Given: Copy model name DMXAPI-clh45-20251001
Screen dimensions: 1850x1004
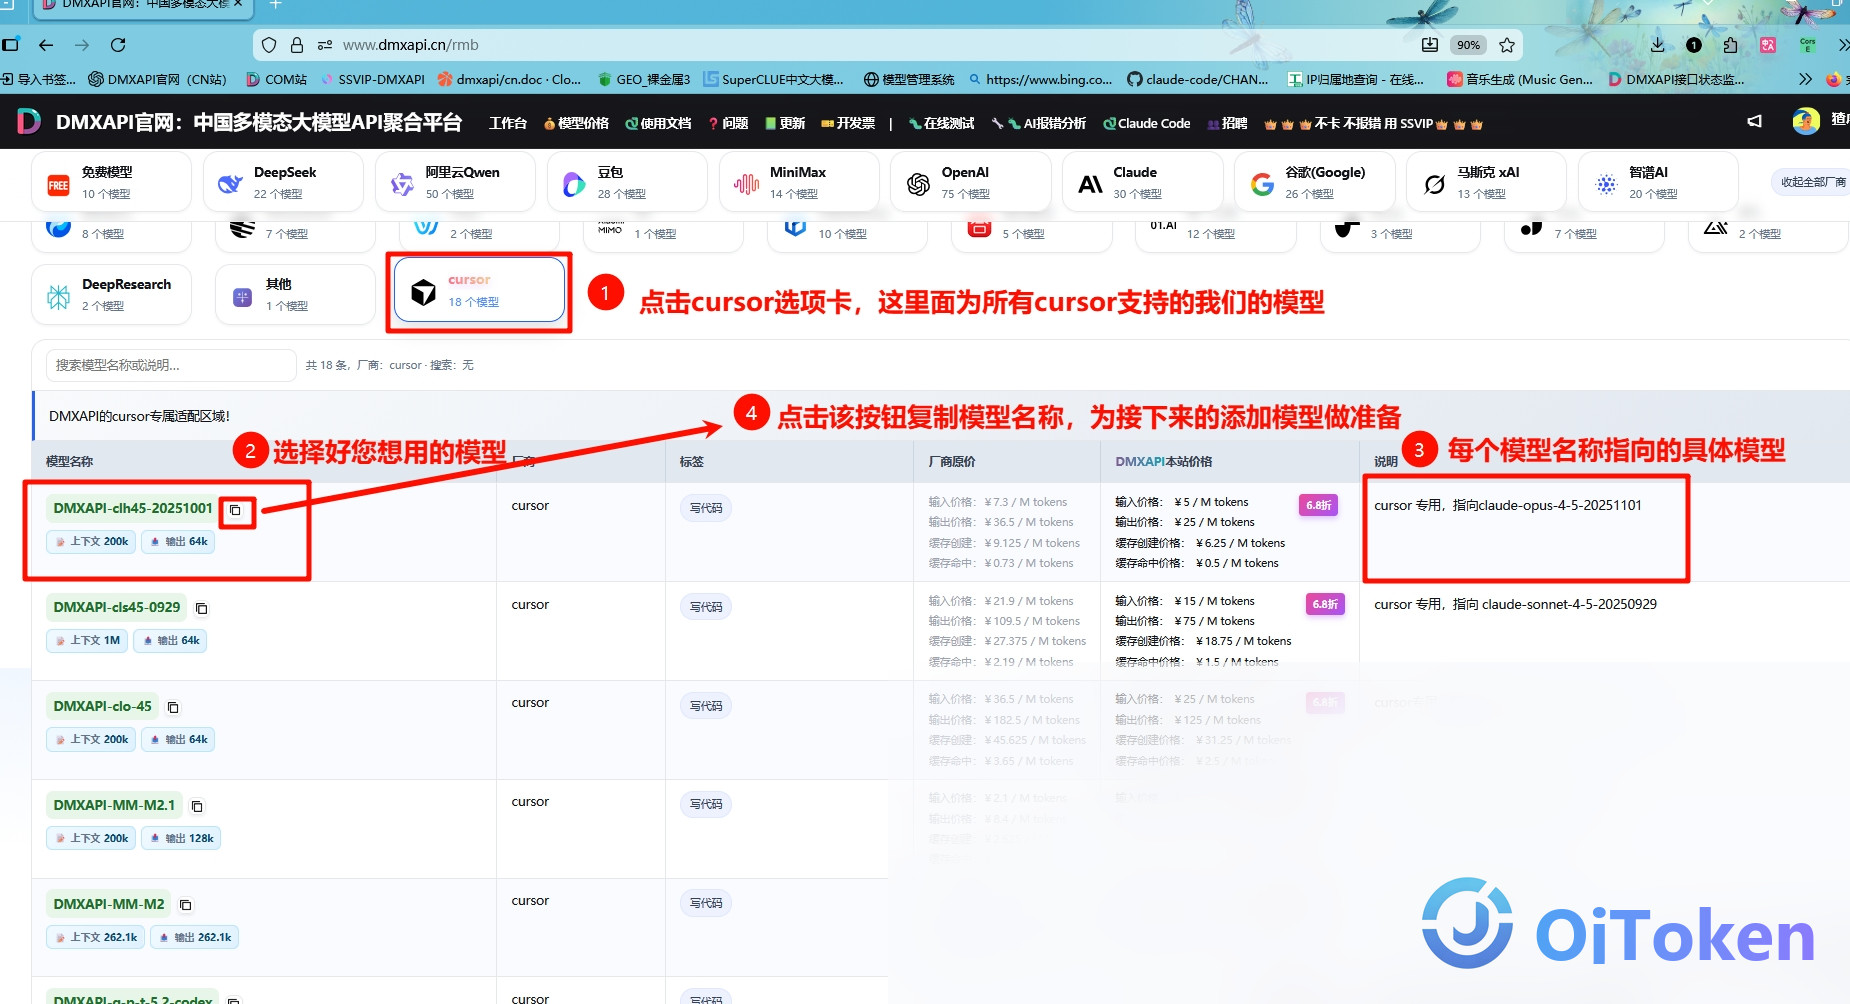Looking at the screenshot, I should (235, 510).
